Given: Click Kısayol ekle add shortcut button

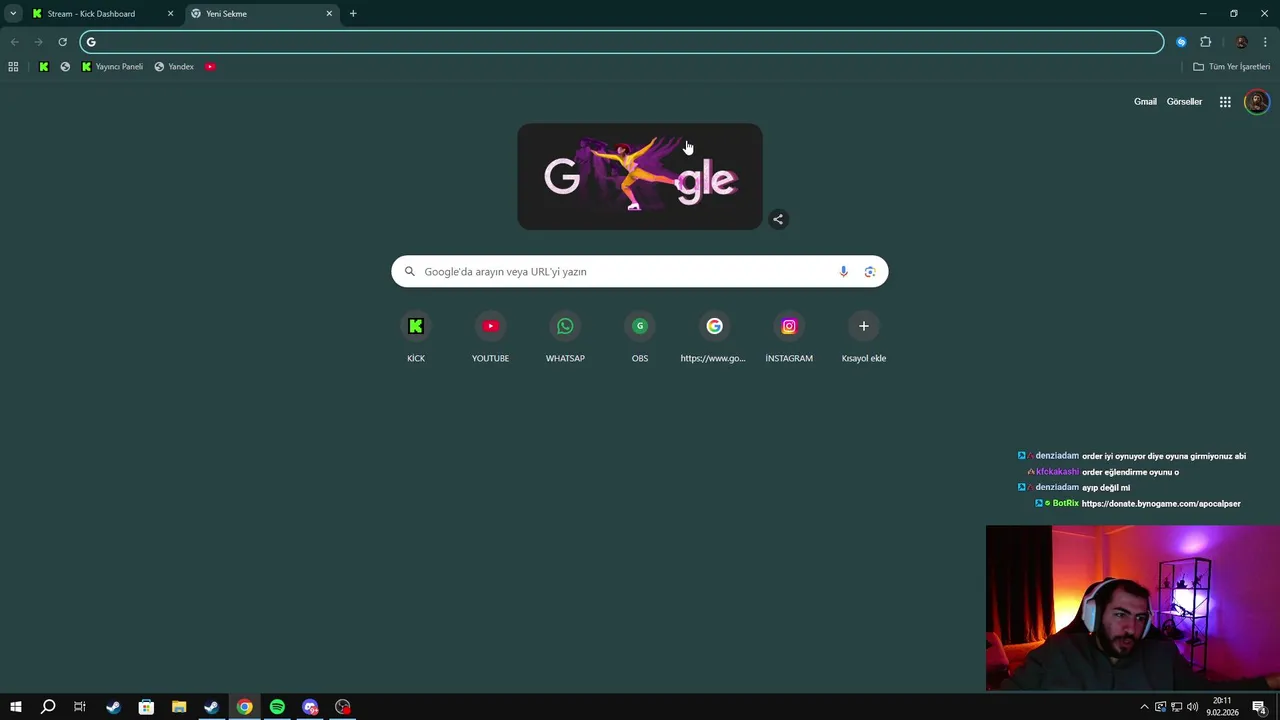Looking at the screenshot, I should [864, 338].
